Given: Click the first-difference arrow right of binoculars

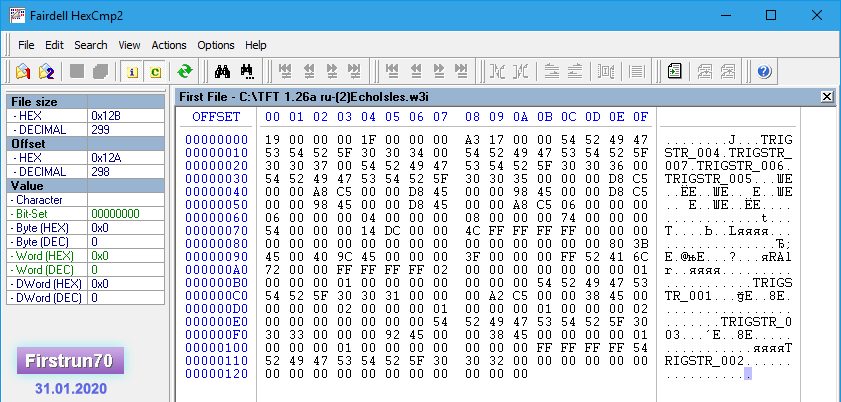Looking at the screenshot, I should (x=285, y=71).
